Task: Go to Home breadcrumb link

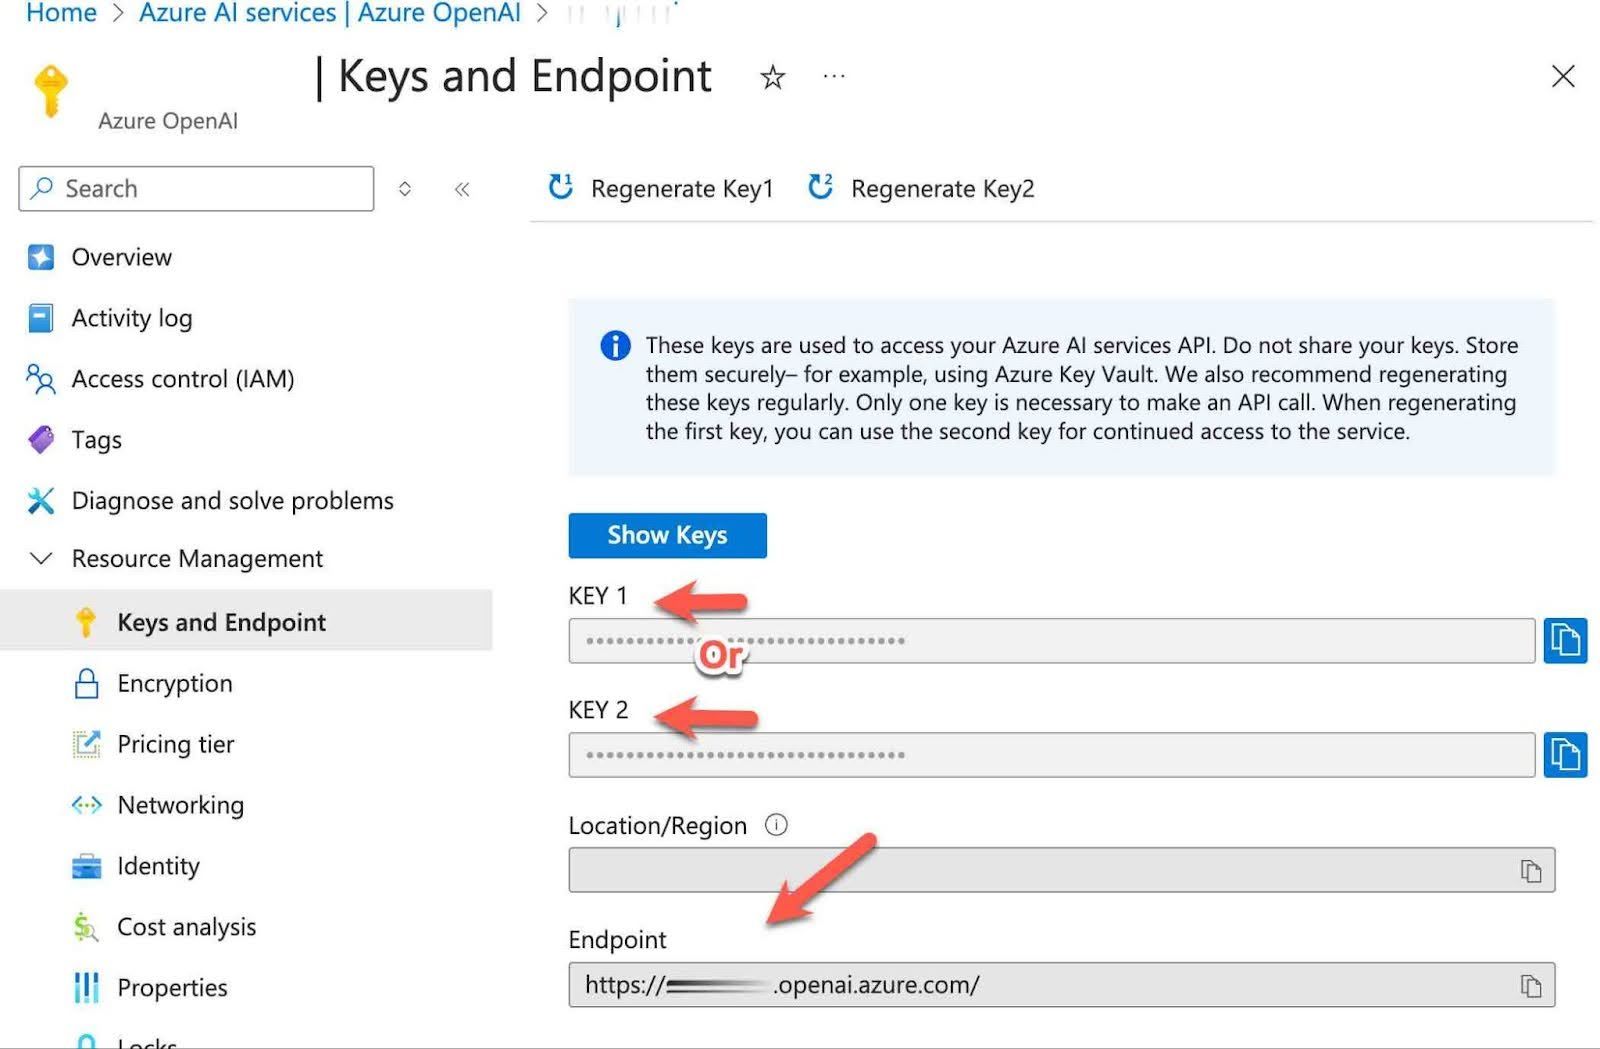Action: [61, 13]
